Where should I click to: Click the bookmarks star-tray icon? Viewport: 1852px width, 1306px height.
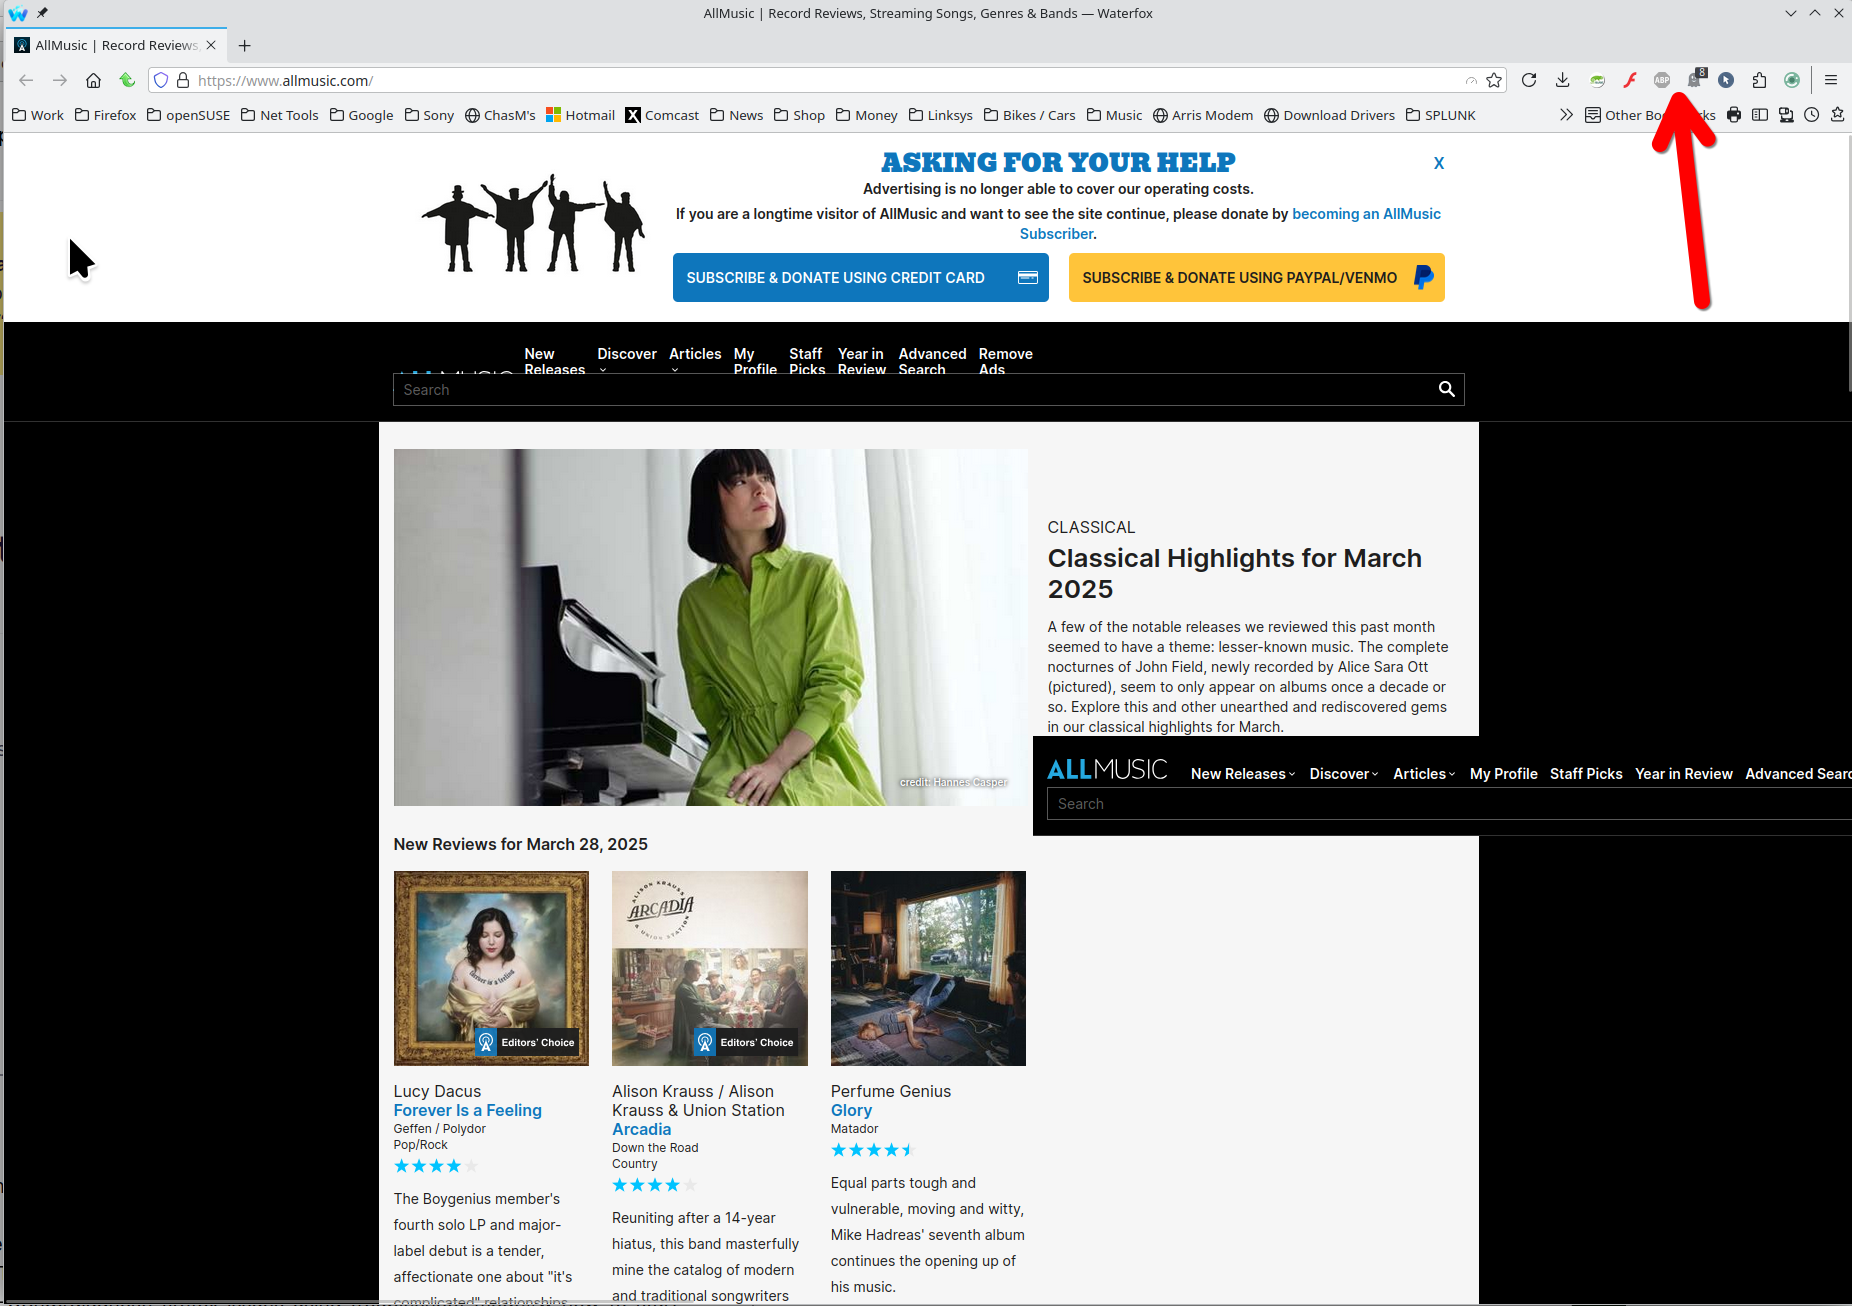[1837, 115]
